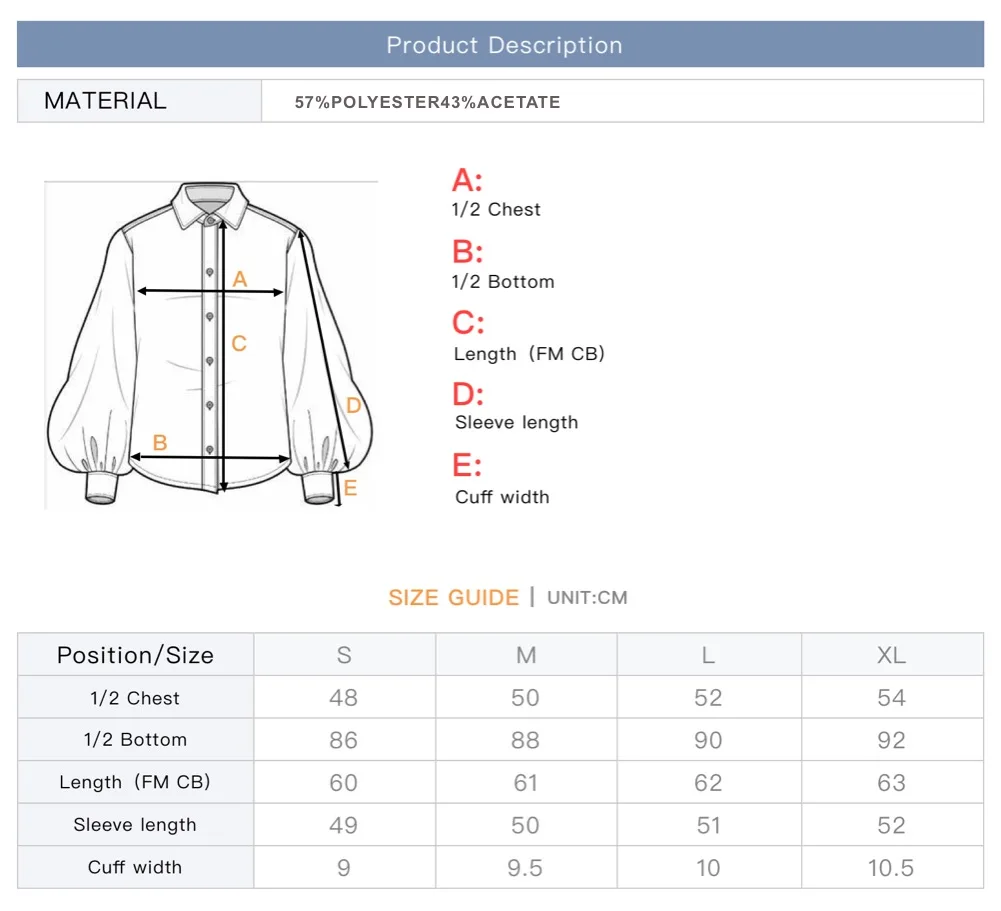Click the Cuff width value 9.5 for M
Viewport: 1001px width, 911px height.
pos(525,868)
